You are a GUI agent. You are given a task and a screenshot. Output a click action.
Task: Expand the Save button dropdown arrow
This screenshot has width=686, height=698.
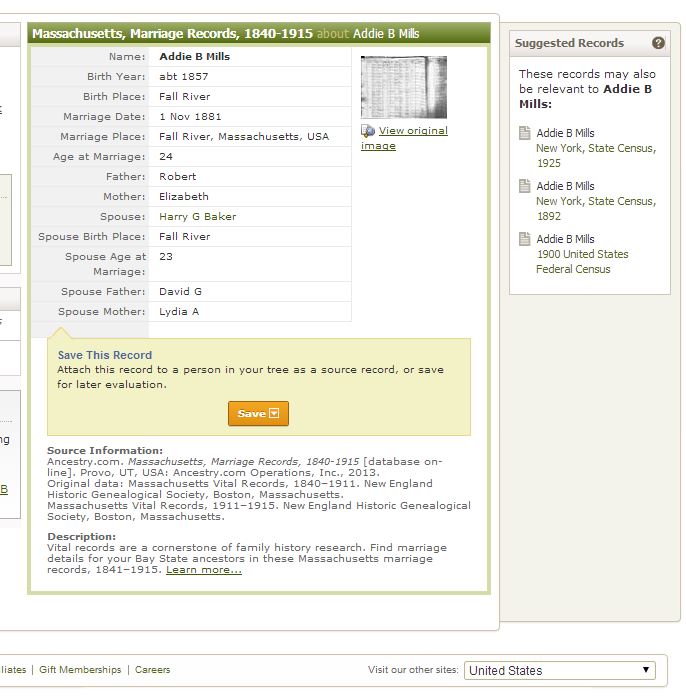click(x=274, y=414)
